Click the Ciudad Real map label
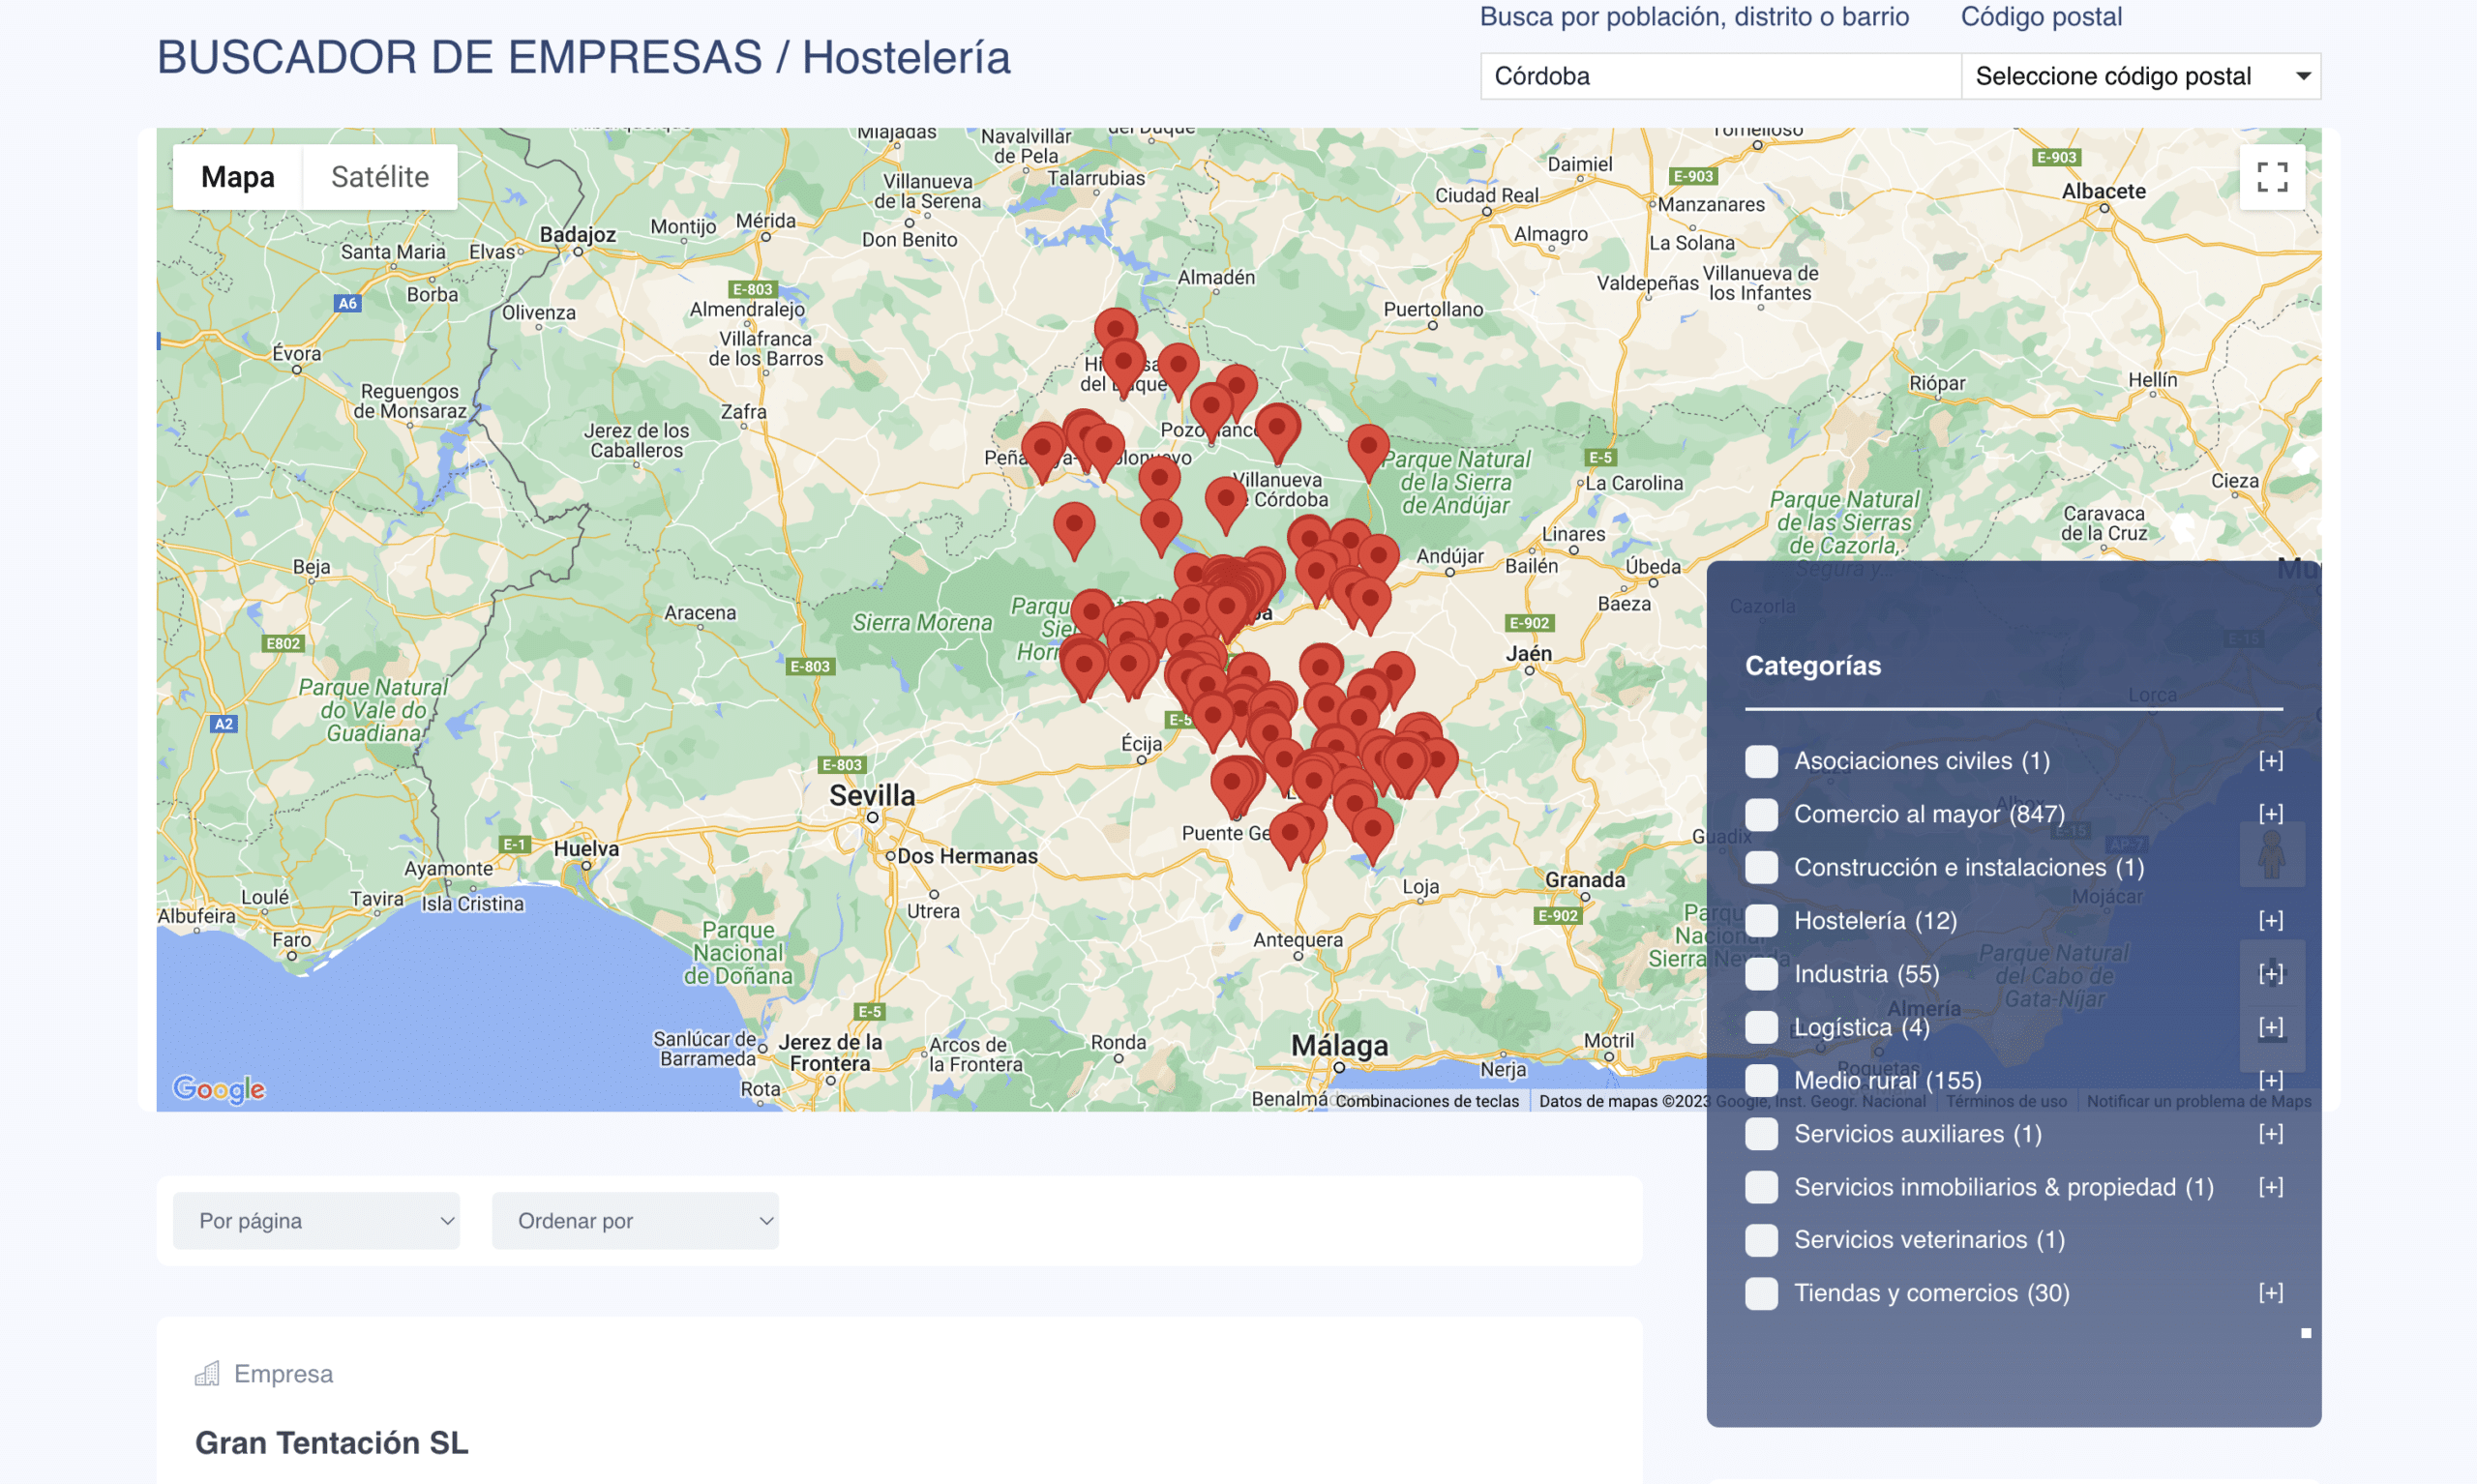This screenshot has width=2477, height=1484. (x=1487, y=195)
